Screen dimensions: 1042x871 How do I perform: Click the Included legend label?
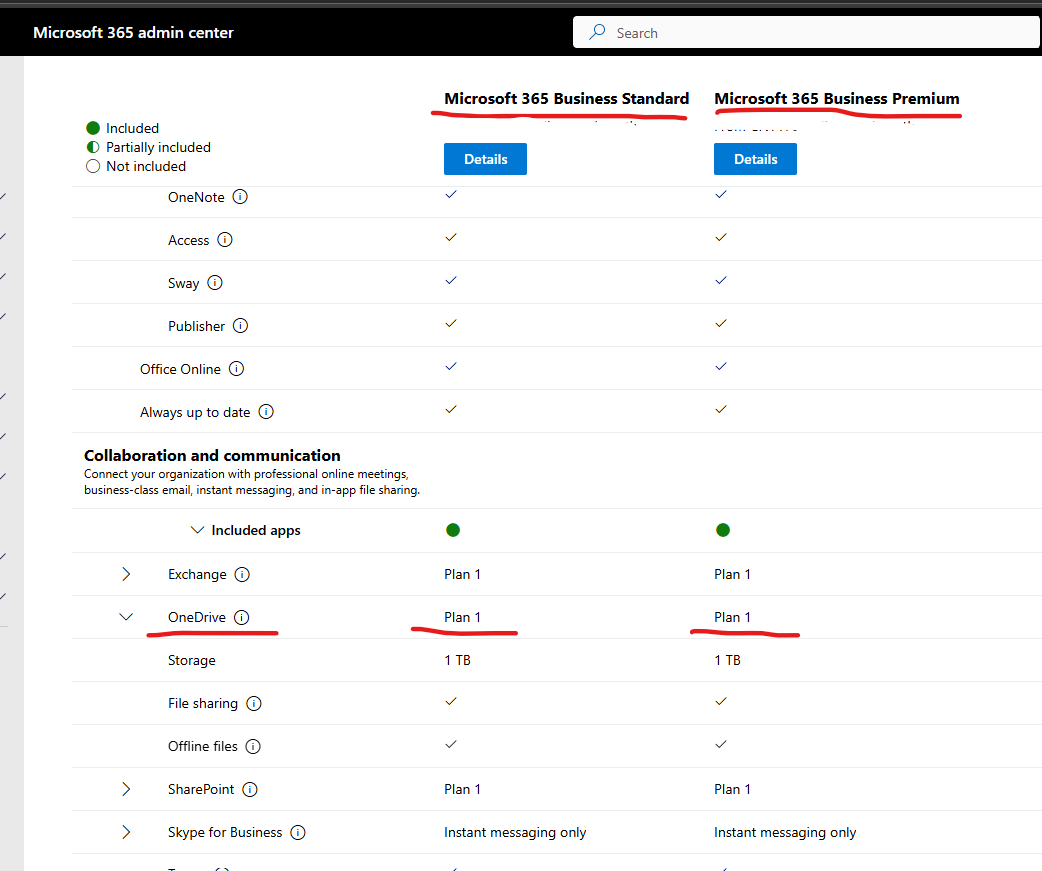(x=132, y=128)
